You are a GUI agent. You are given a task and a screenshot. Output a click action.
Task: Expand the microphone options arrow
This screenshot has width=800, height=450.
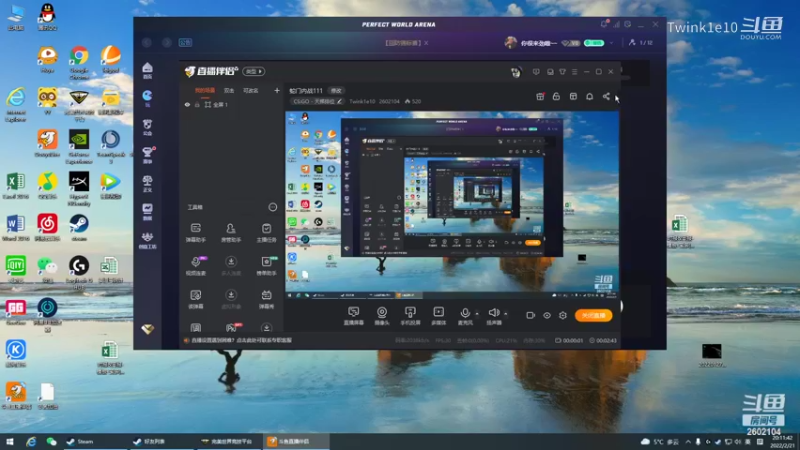click(x=477, y=313)
